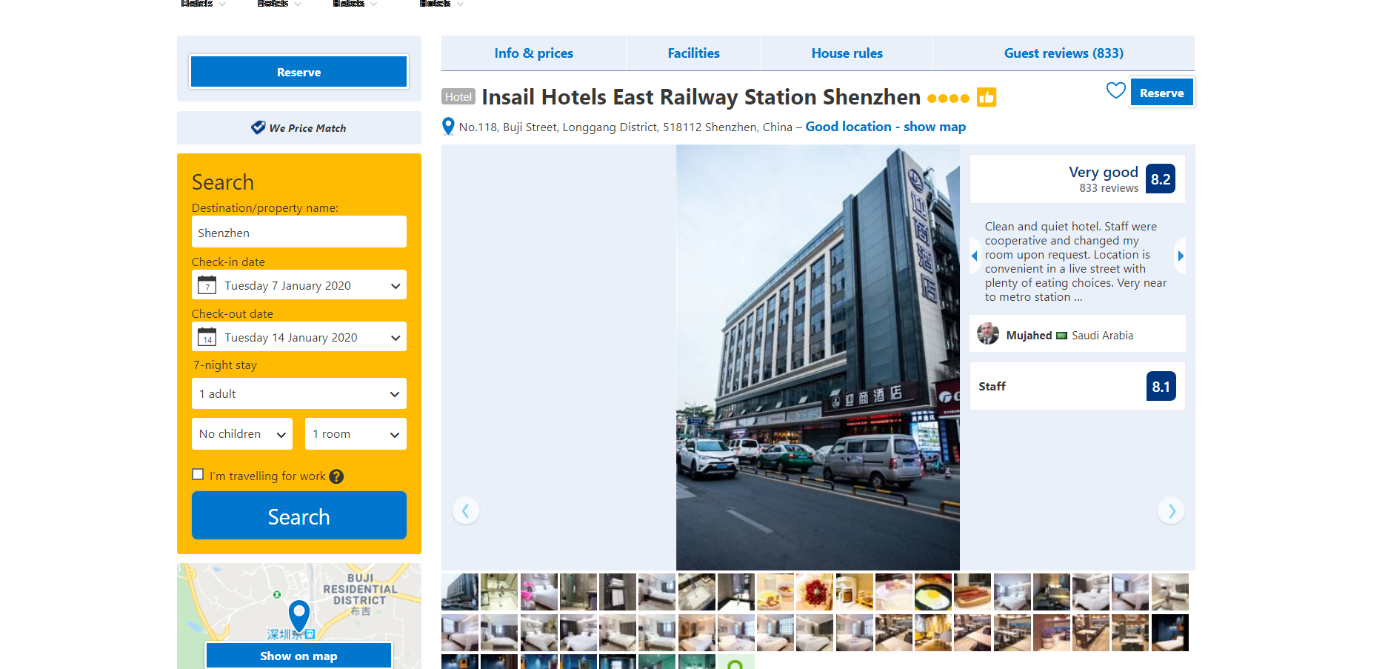1385x669 pixels.
Task: Click the large main hotel building photo
Action: tap(818, 358)
